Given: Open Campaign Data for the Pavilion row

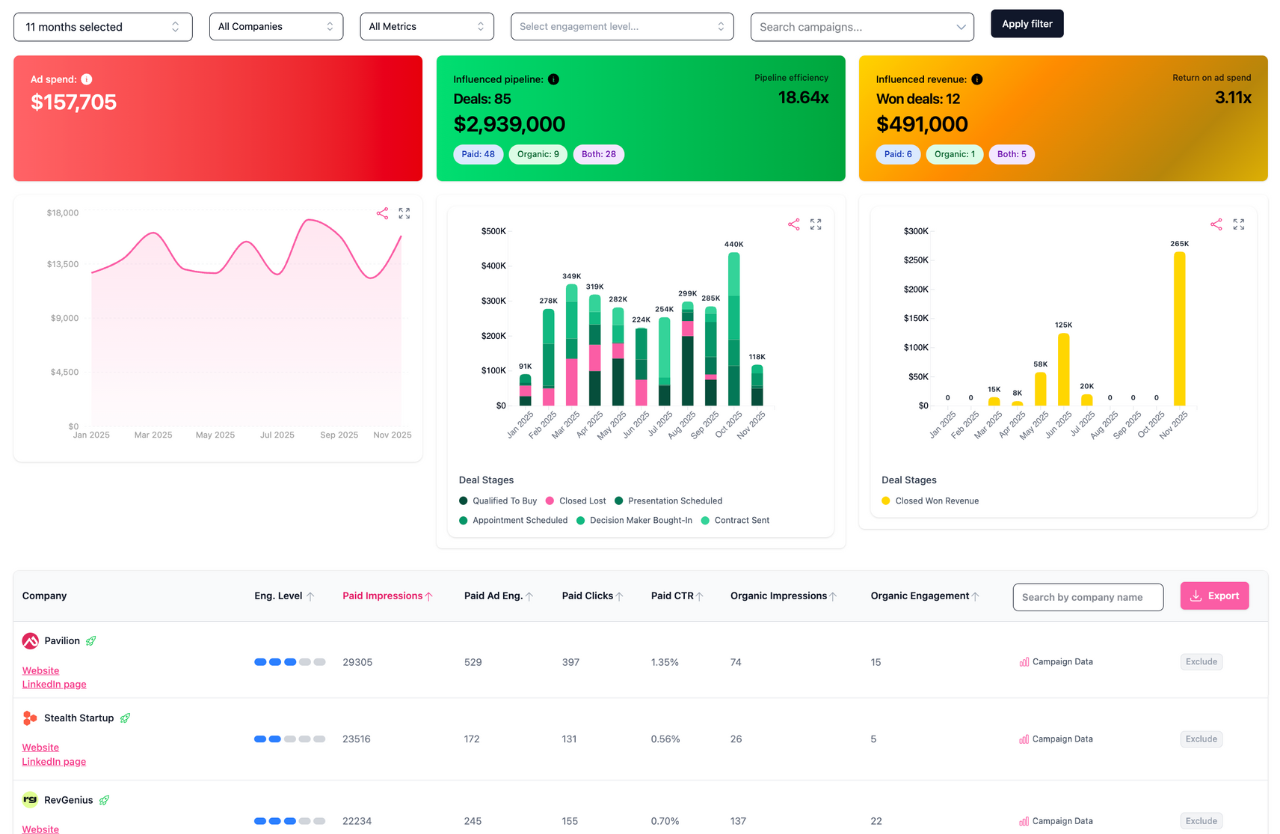Looking at the screenshot, I should pos(1056,661).
